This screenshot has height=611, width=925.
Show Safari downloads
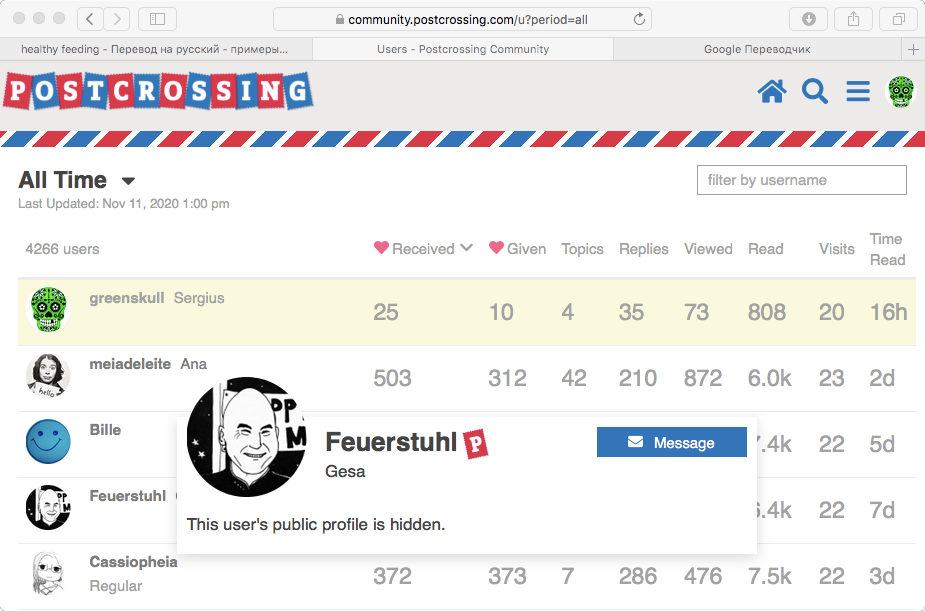[808, 19]
